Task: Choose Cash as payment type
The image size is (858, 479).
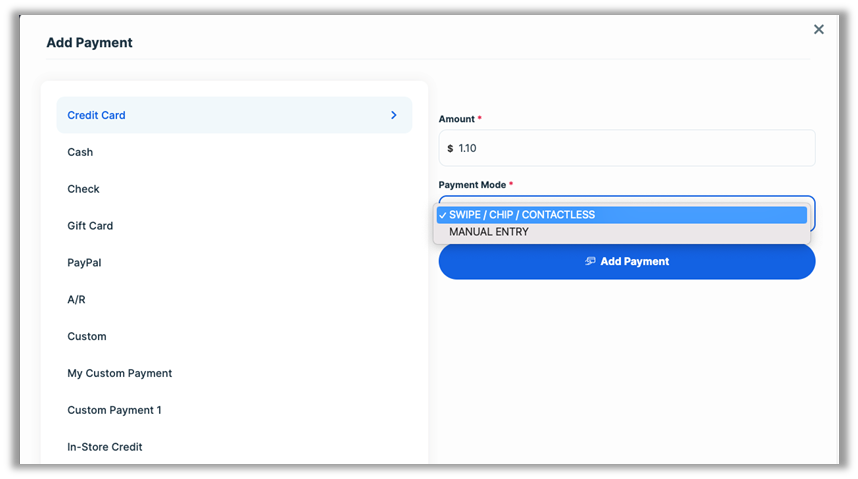Action: tap(80, 152)
